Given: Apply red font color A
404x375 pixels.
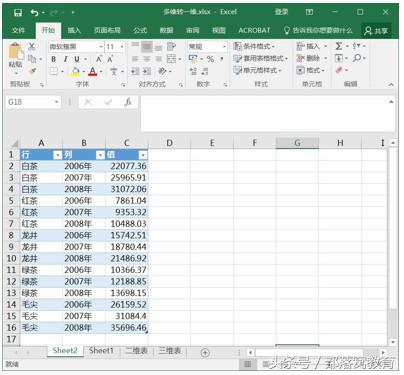Looking at the screenshot, I should tap(93, 71).
